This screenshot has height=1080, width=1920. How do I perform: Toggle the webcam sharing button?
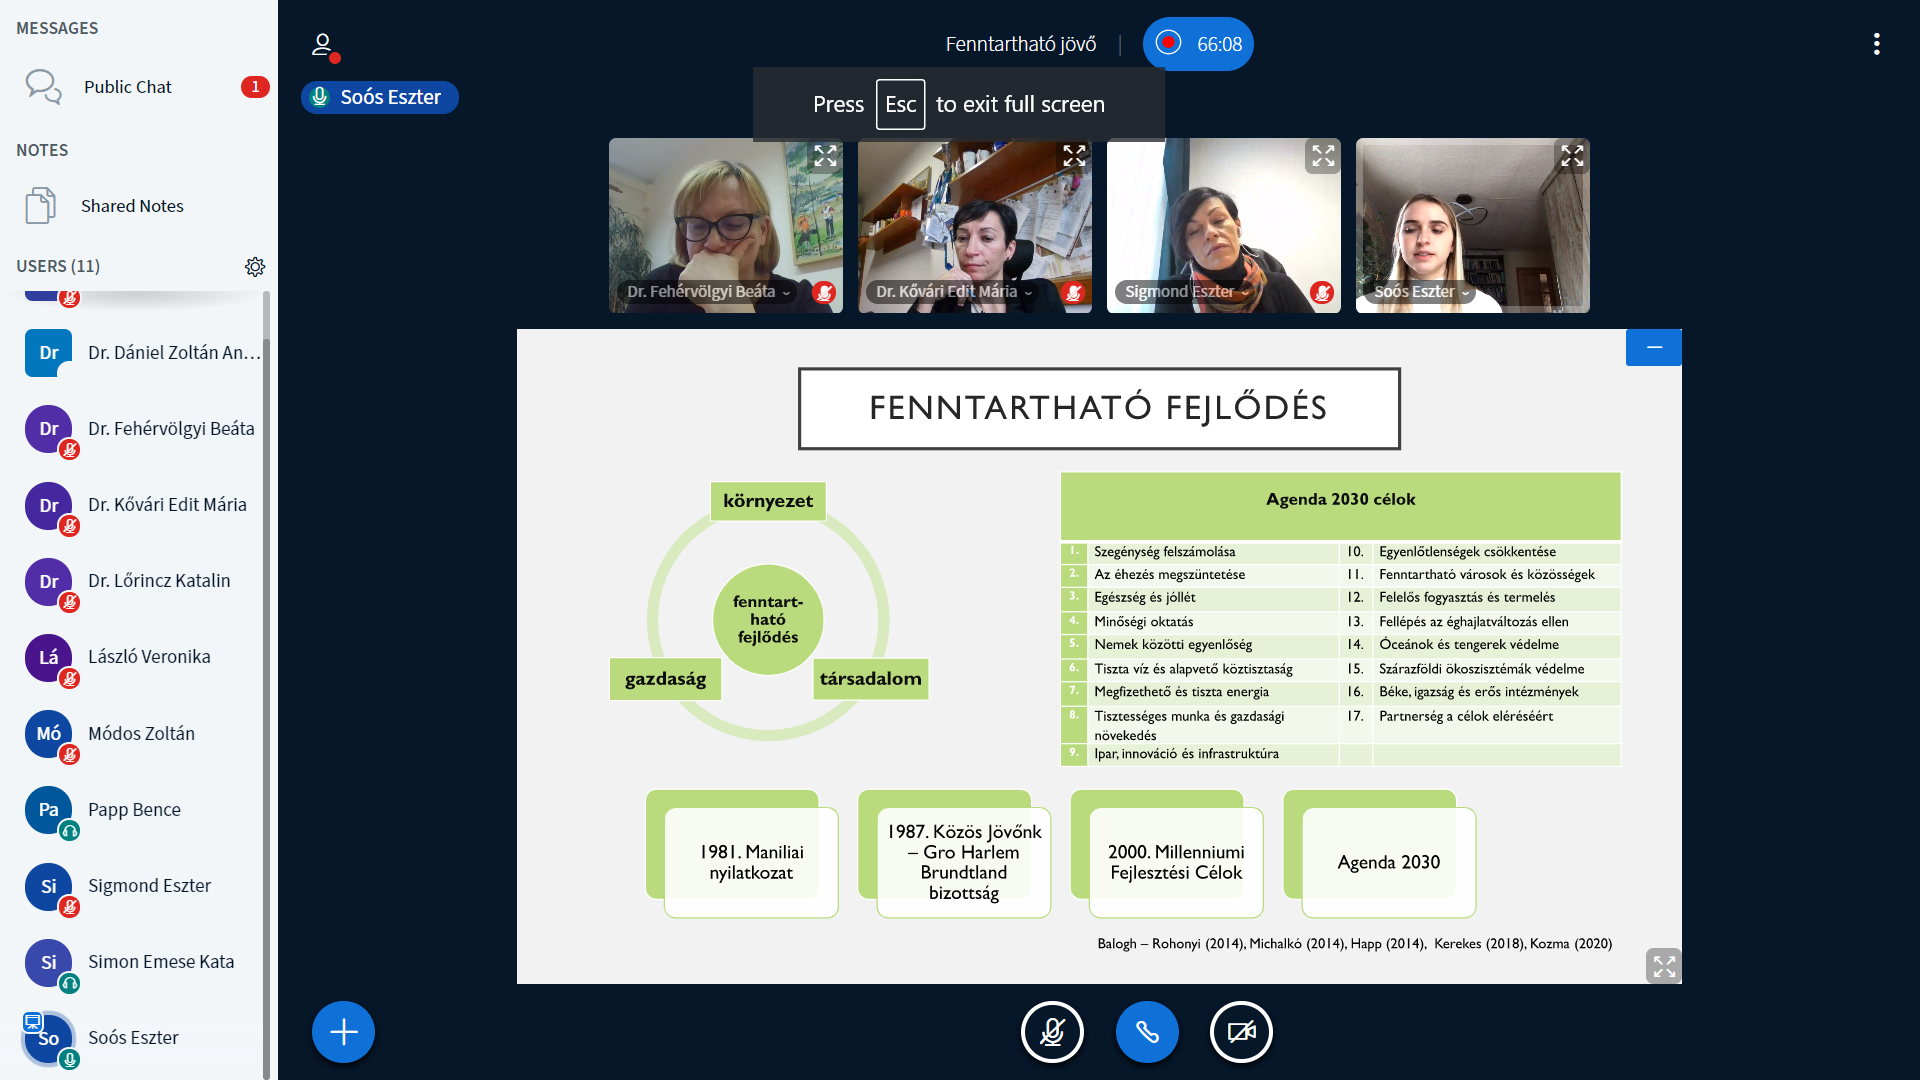tap(1241, 1032)
